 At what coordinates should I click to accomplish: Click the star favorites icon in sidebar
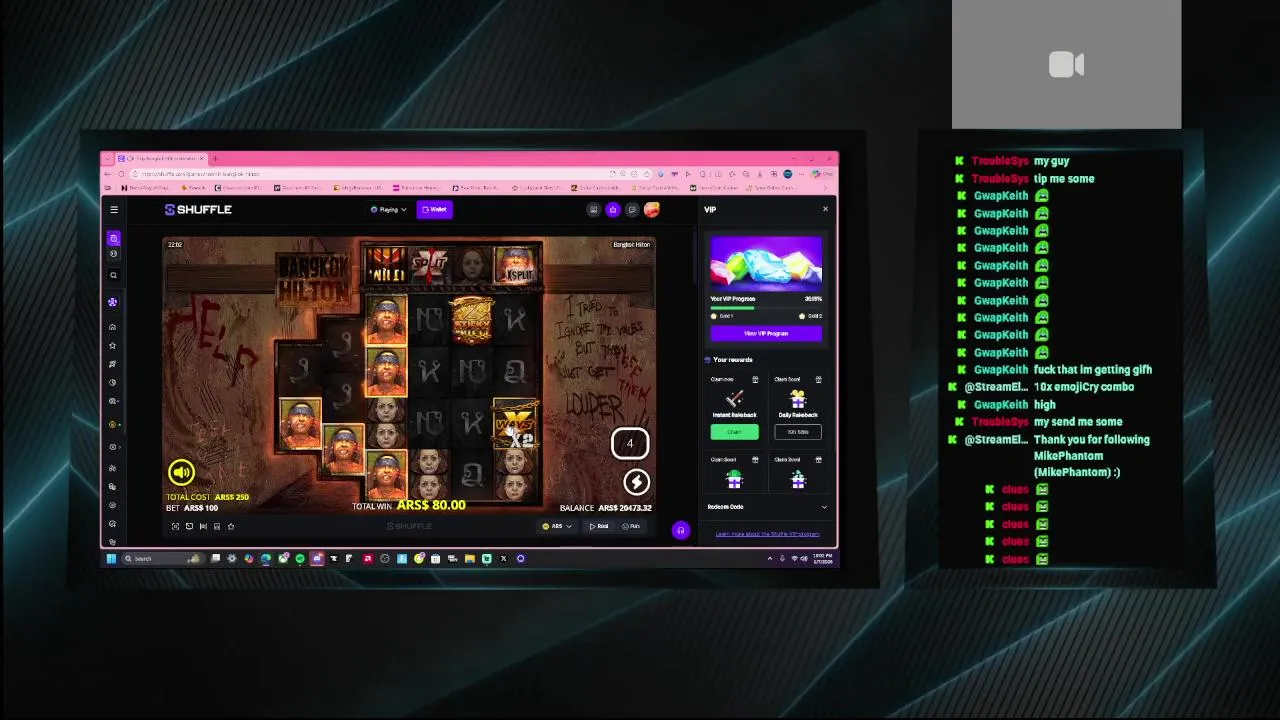[x=113, y=345]
